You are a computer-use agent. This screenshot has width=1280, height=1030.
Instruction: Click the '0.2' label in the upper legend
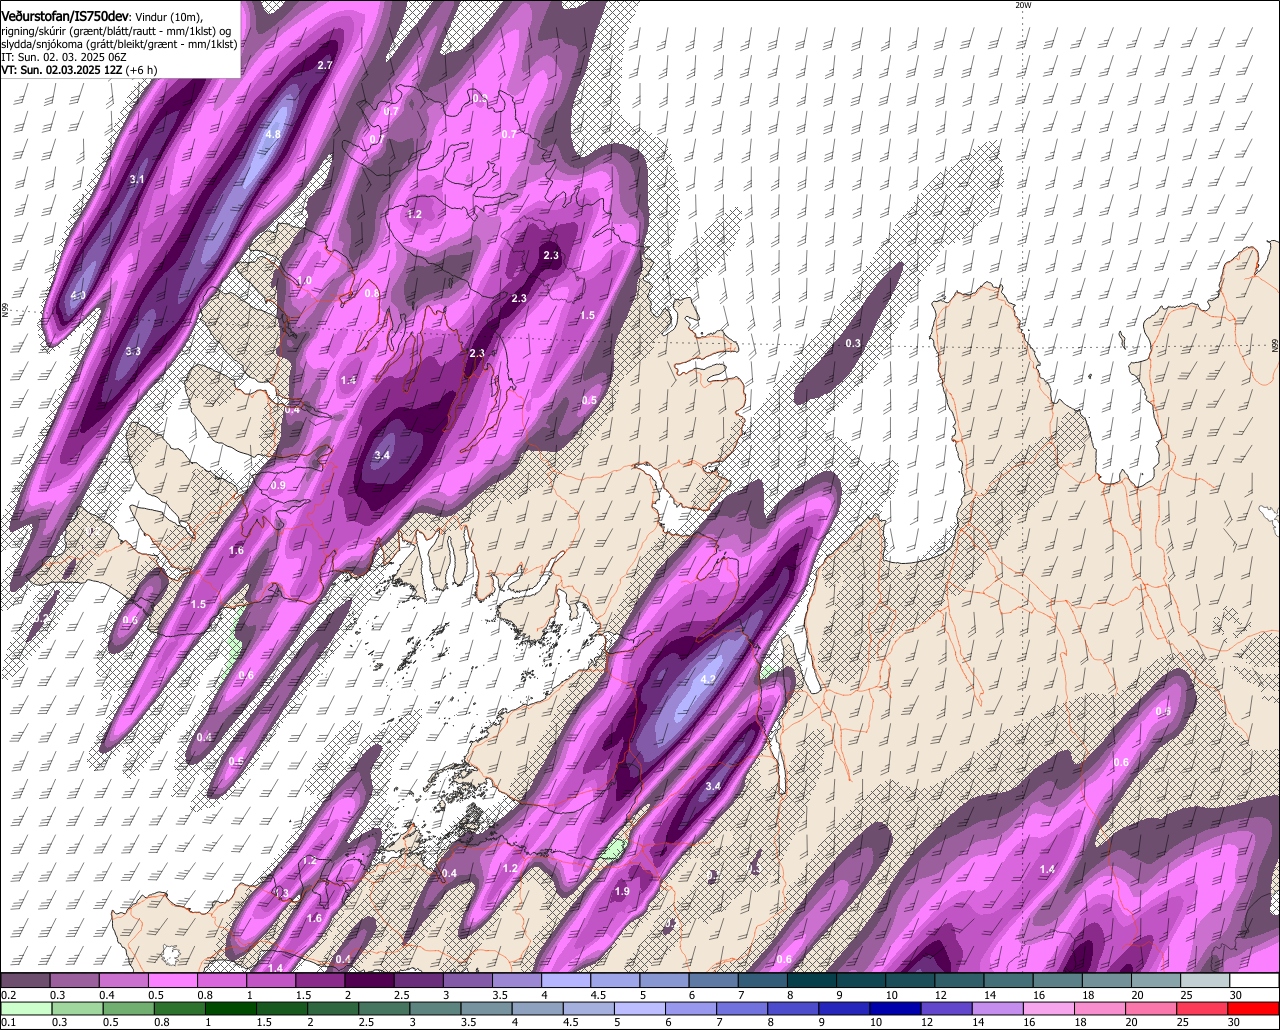8,995
